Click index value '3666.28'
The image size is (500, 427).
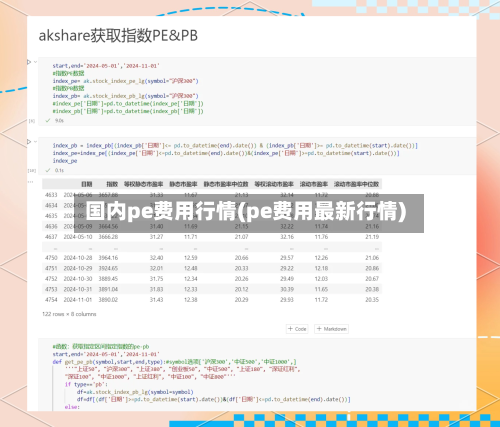coord(108,237)
